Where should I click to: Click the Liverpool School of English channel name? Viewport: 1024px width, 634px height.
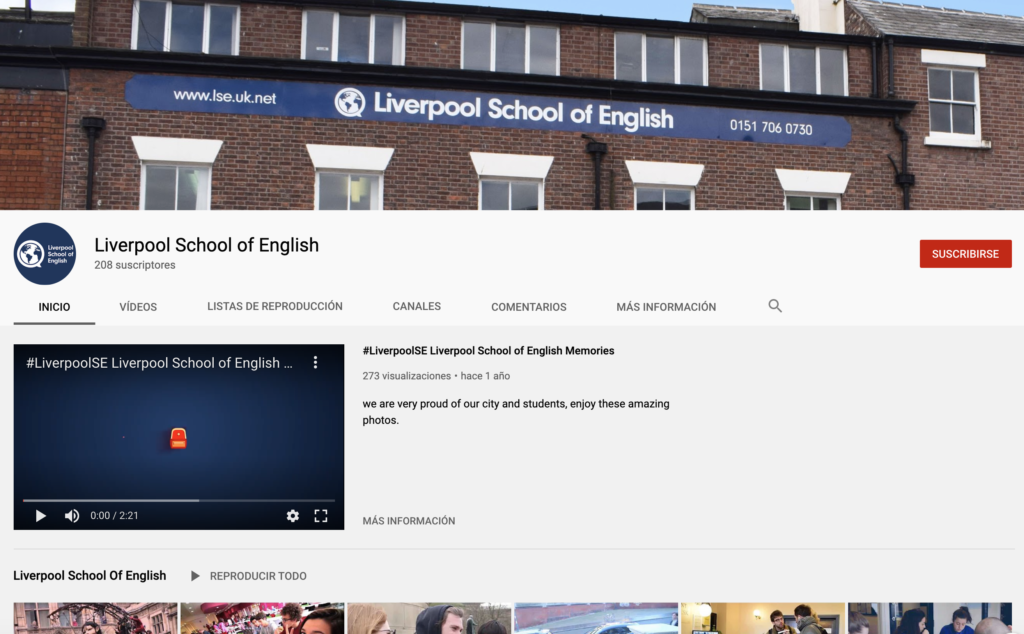pyautogui.click(x=206, y=245)
